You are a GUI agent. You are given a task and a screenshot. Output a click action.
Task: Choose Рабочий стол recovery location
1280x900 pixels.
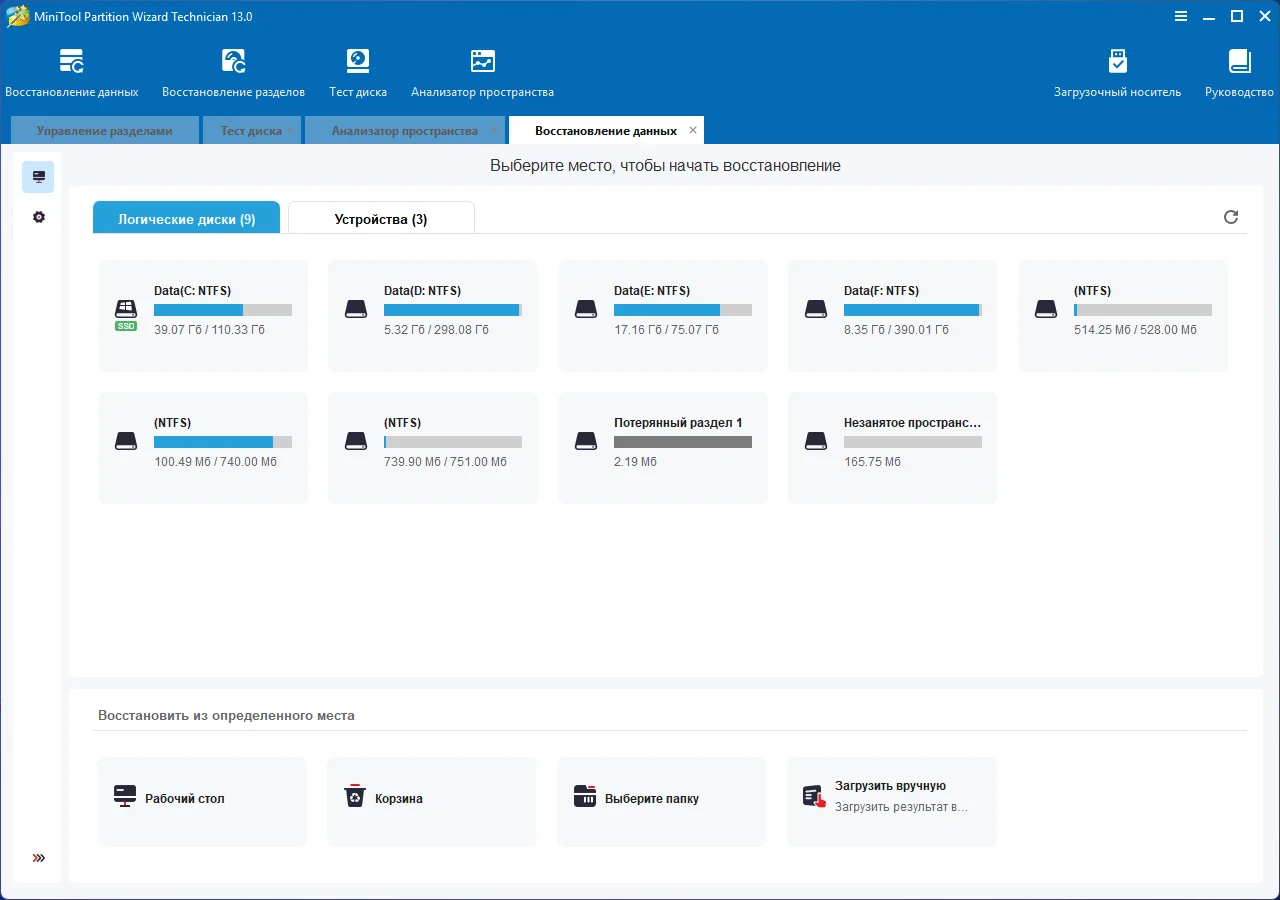pos(202,799)
